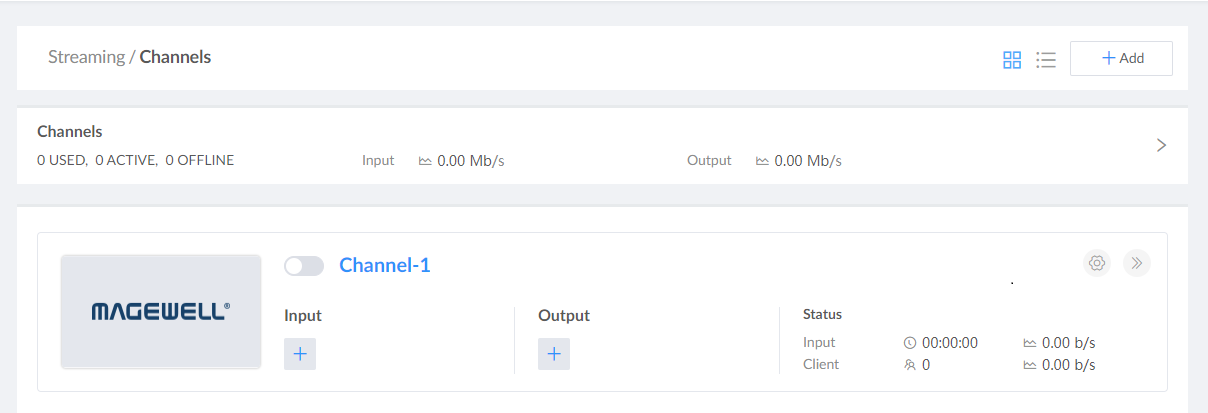This screenshot has width=1208, height=413.
Task: Click the 0 USED channels count
Action: pyautogui.click(x=62, y=160)
